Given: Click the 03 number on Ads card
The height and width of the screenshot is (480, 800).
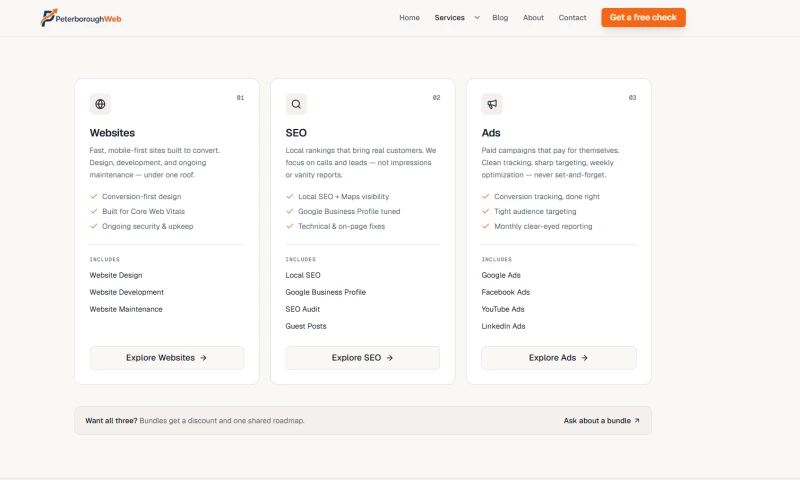Looking at the screenshot, I should (632, 97).
